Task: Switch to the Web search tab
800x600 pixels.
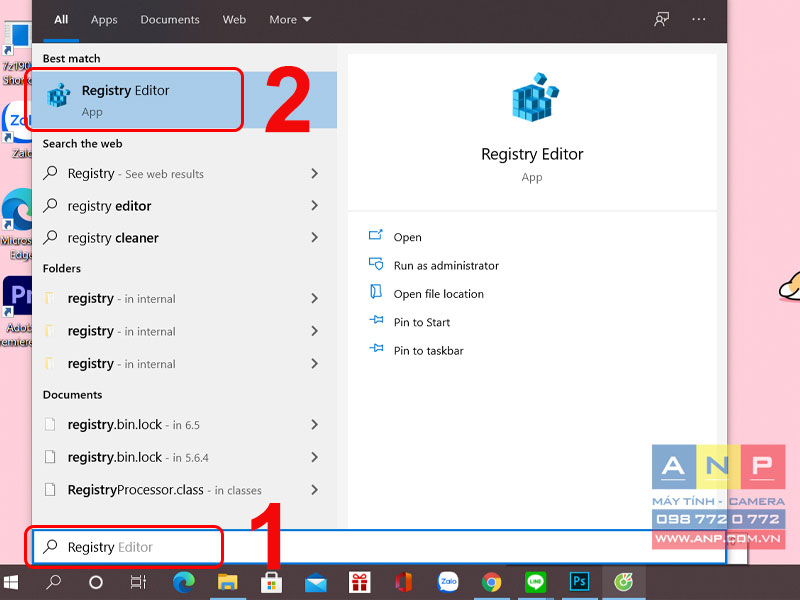Action: tap(234, 20)
